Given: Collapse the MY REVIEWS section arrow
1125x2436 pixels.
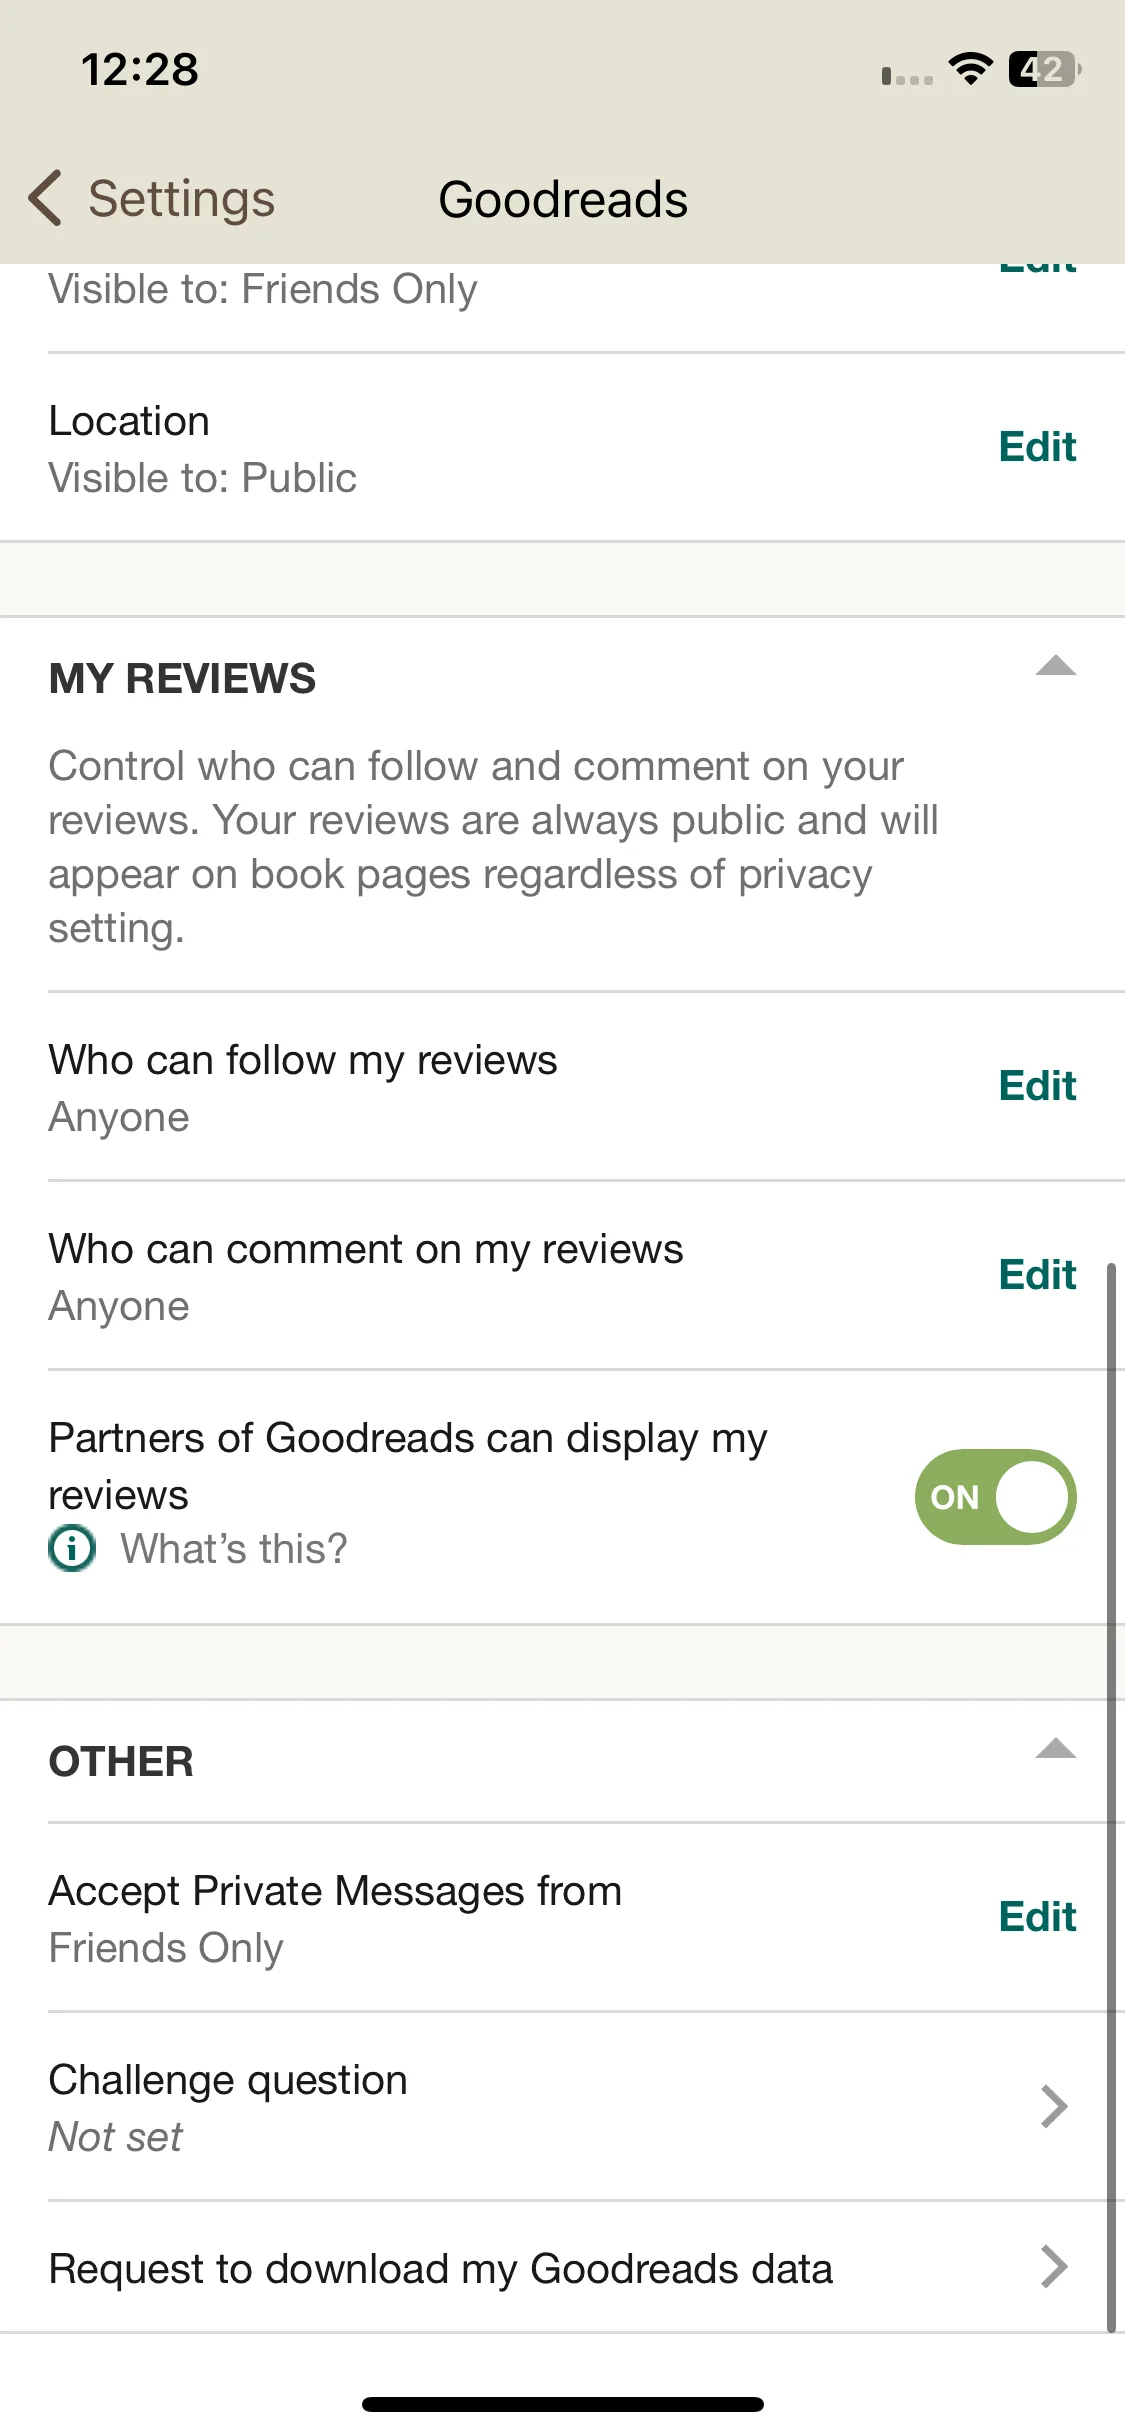Looking at the screenshot, I should [1056, 666].
